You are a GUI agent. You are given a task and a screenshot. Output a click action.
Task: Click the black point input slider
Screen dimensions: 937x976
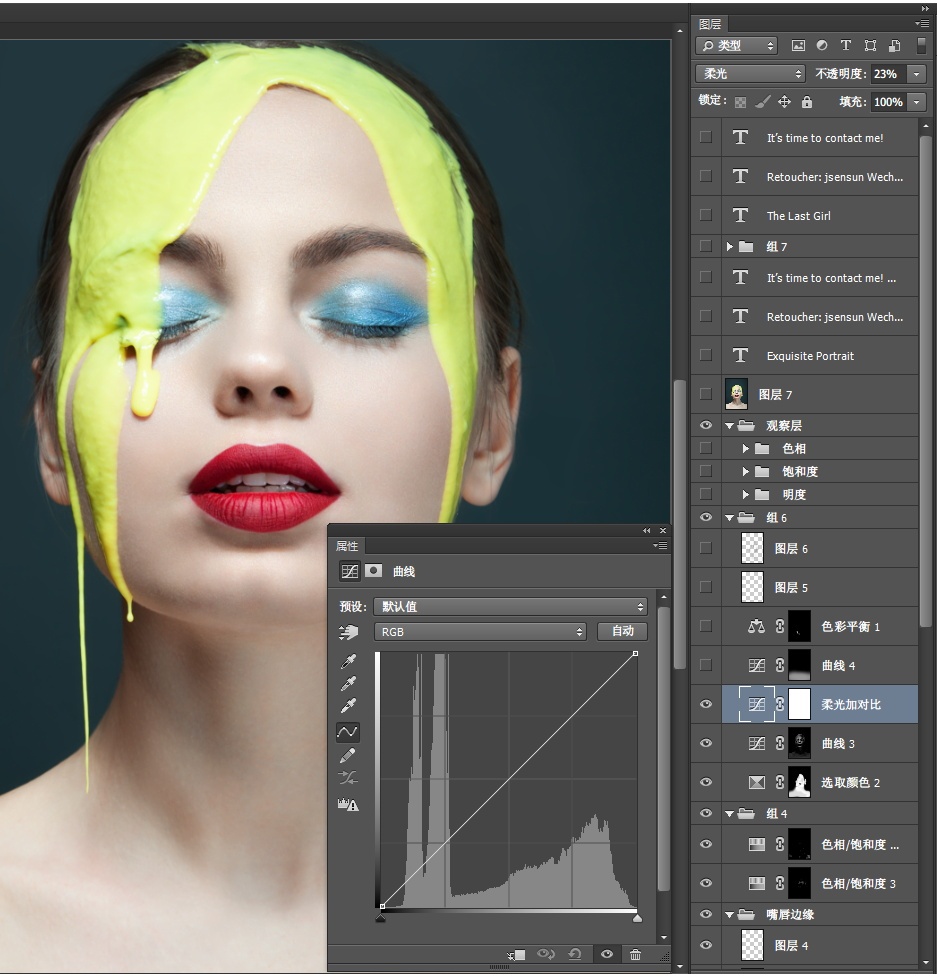(x=380, y=918)
